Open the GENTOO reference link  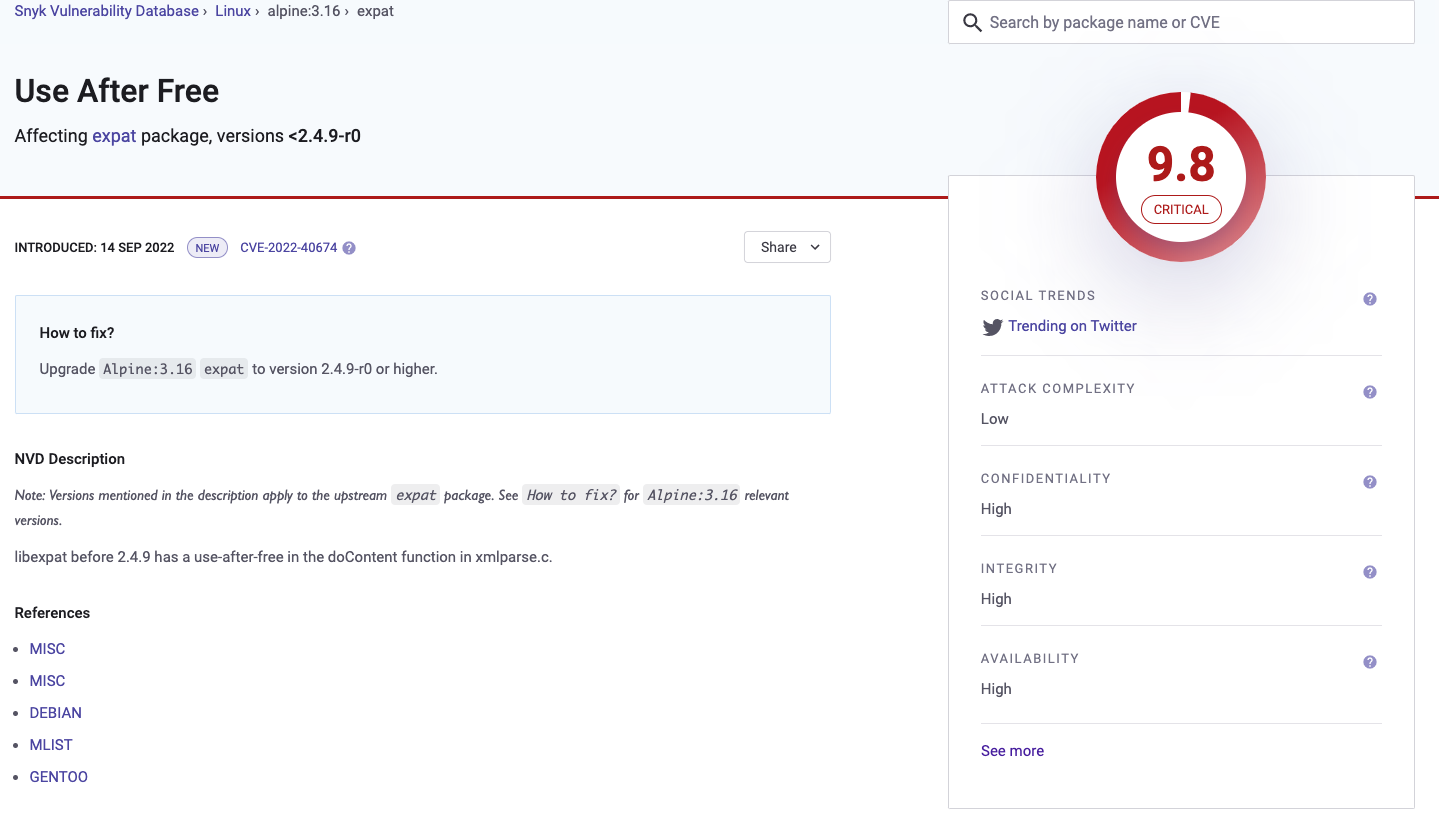pyautogui.click(x=58, y=776)
